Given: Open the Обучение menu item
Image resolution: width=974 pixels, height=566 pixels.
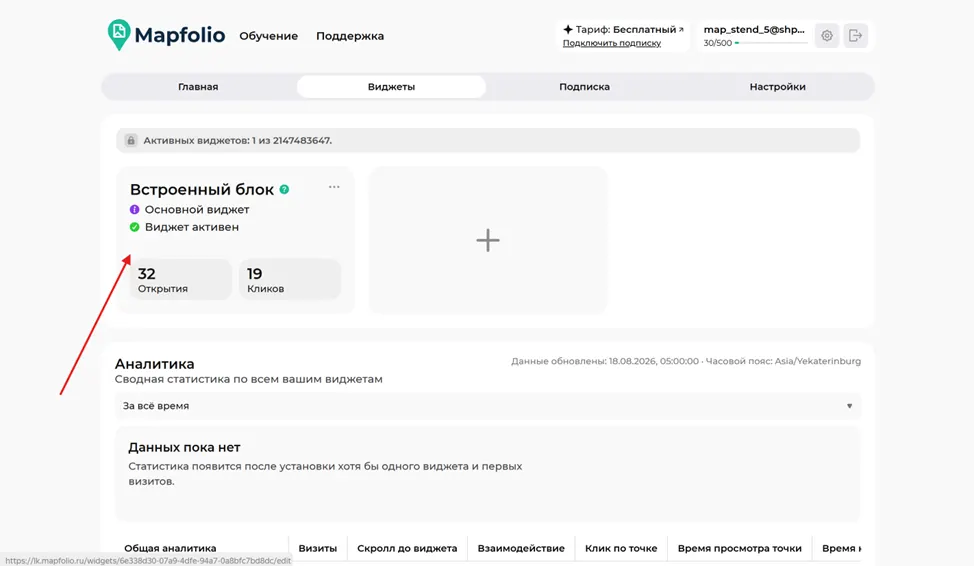Looking at the screenshot, I should (x=268, y=36).
